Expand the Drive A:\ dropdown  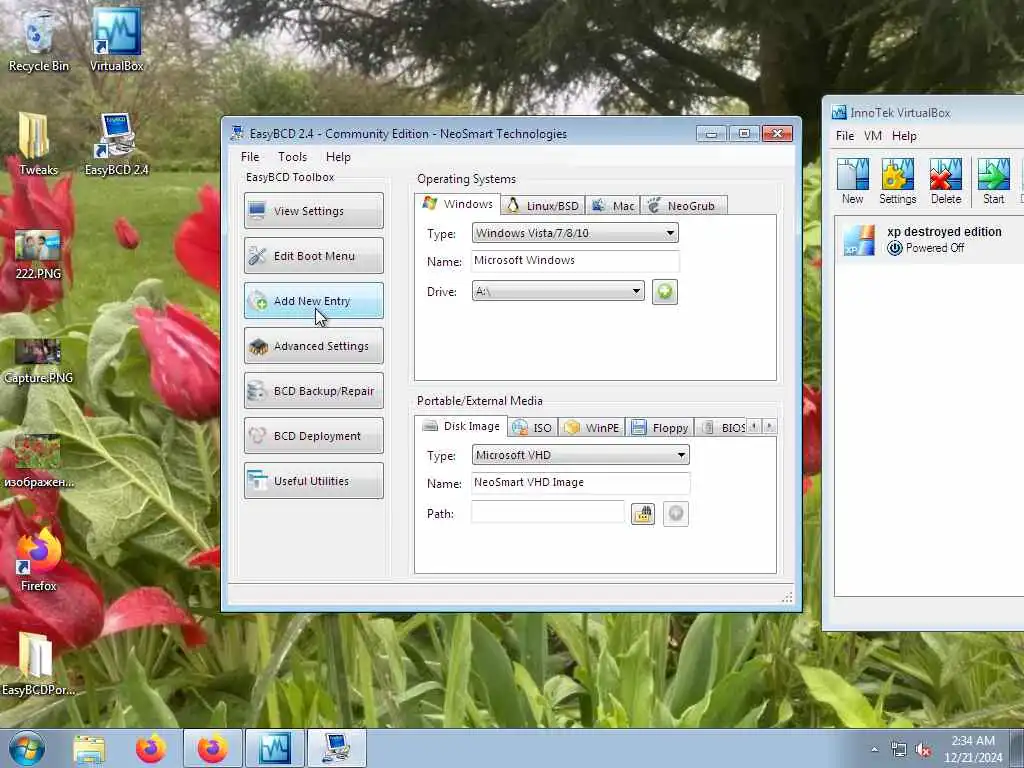[x=558, y=291]
